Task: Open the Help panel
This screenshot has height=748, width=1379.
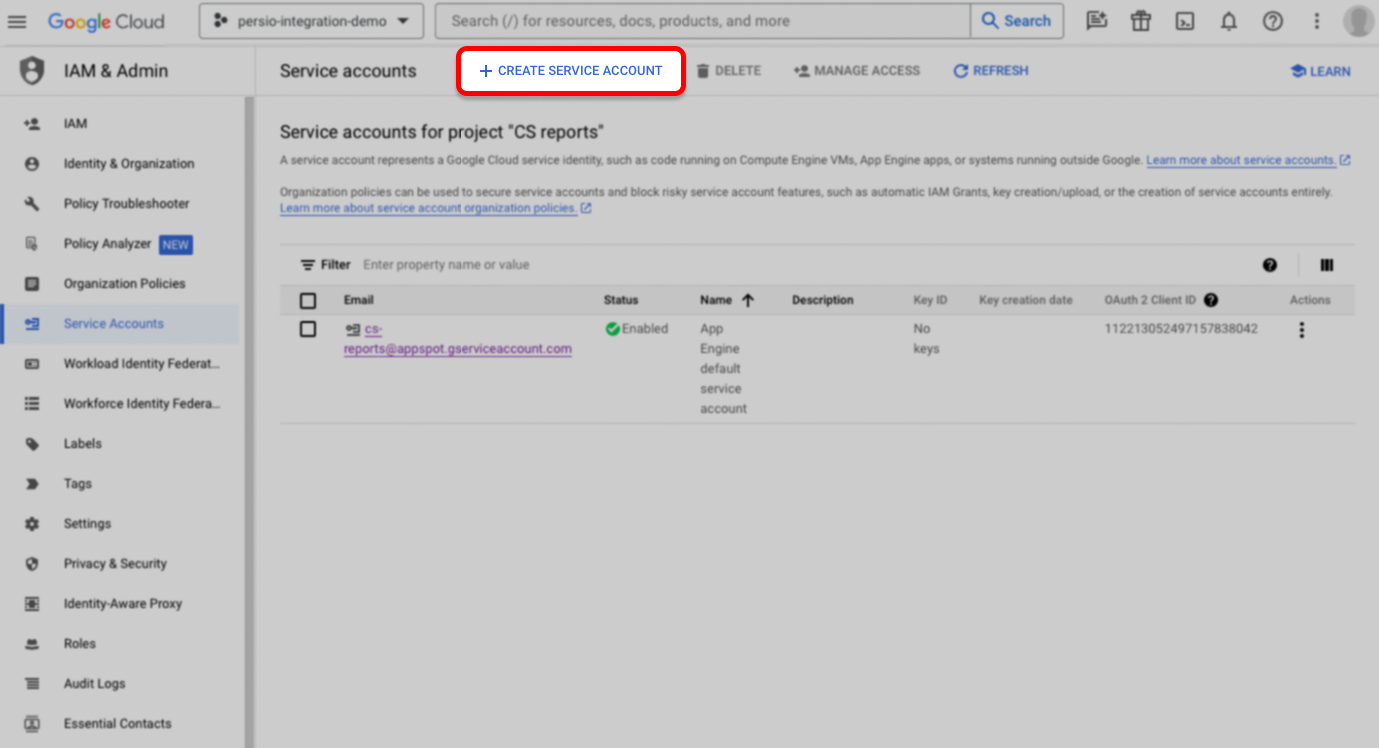Action: 1272,21
